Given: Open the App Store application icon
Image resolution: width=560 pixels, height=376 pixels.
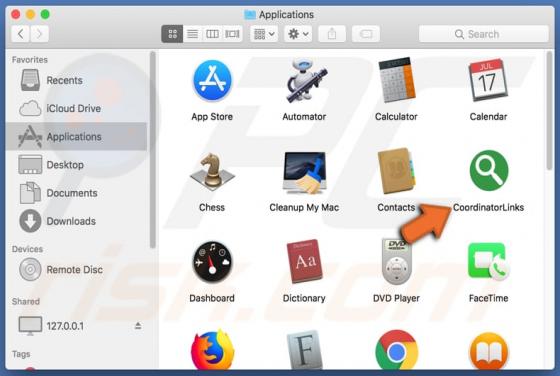Looking at the screenshot, I should (x=212, y=81).
